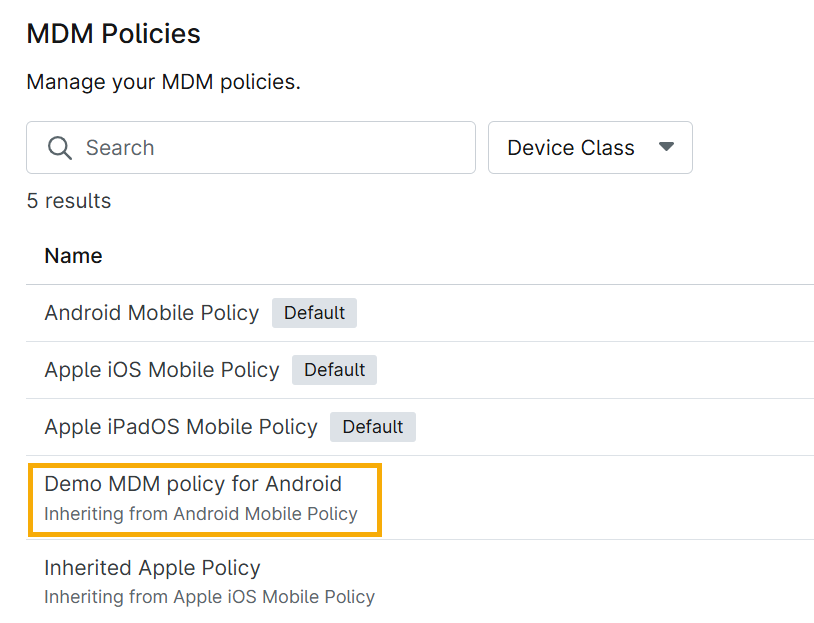Viewport: 814px width, 623px height.
Task: Open the Device Class filter dropdown
Action: tap(590, 147)
